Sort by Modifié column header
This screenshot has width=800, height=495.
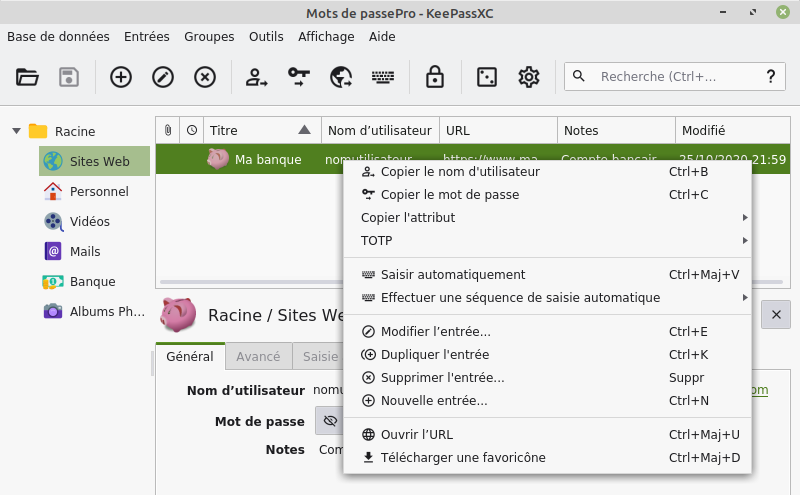click(733, 130)
